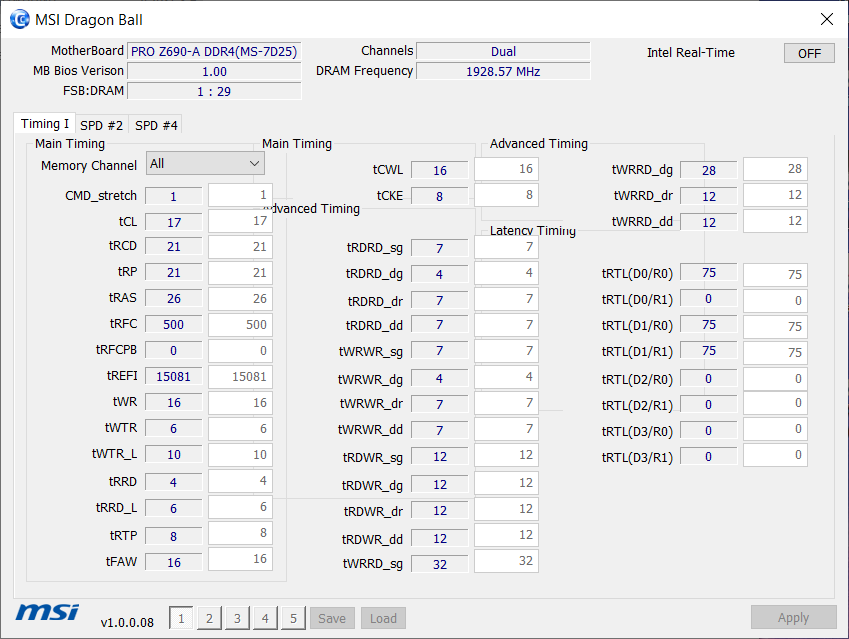Click the Channels value Dual
This screenshot has height=639, width=849.
point(503,51)
